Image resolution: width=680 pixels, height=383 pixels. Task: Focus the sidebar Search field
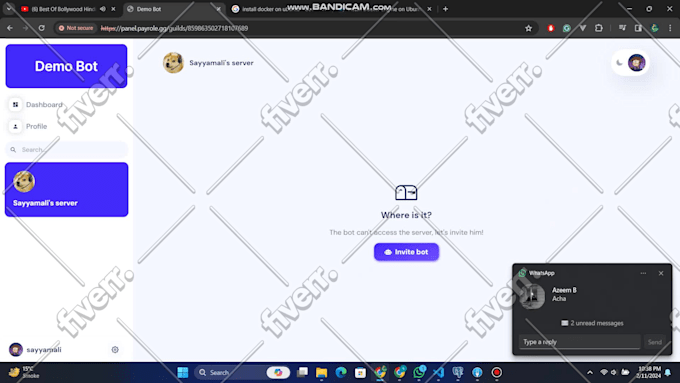point(66,150)
